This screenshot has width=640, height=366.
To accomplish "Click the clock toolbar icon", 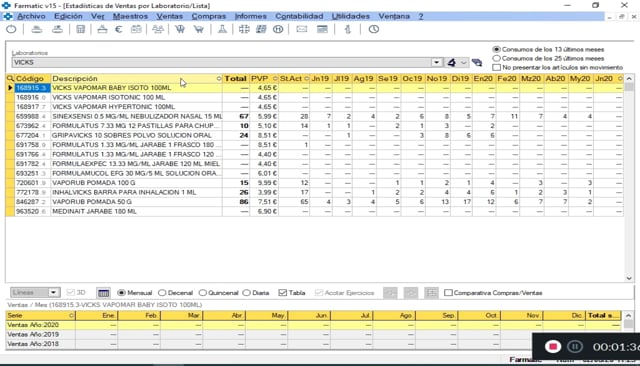I will [x=374, y=29].
